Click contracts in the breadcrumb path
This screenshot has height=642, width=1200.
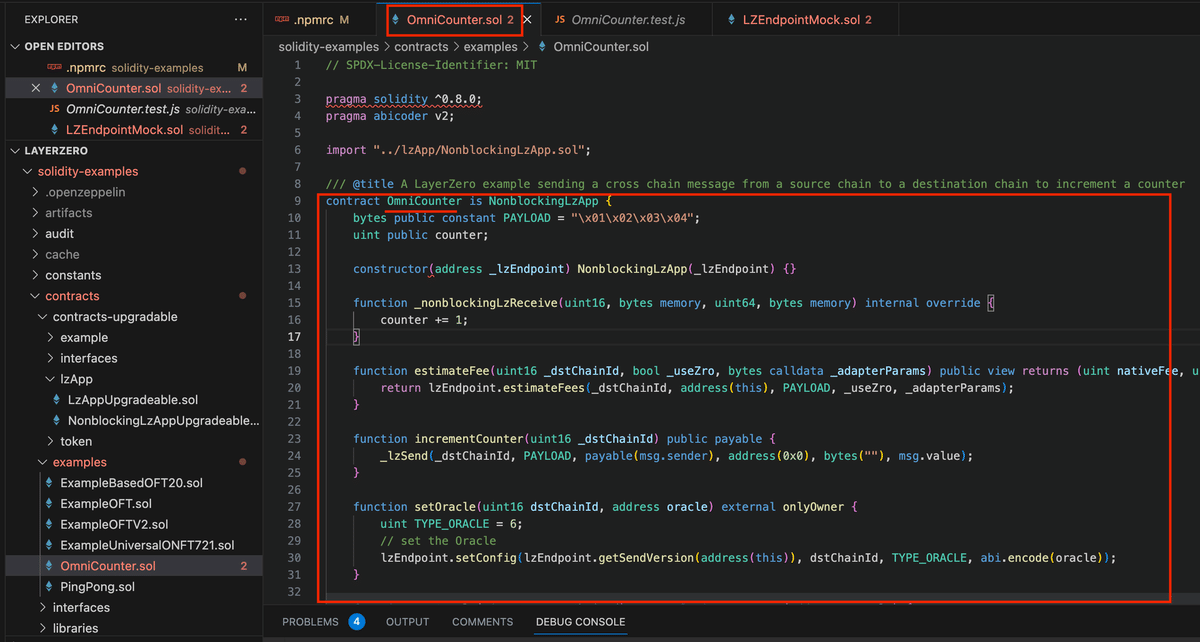pos(422,46)
